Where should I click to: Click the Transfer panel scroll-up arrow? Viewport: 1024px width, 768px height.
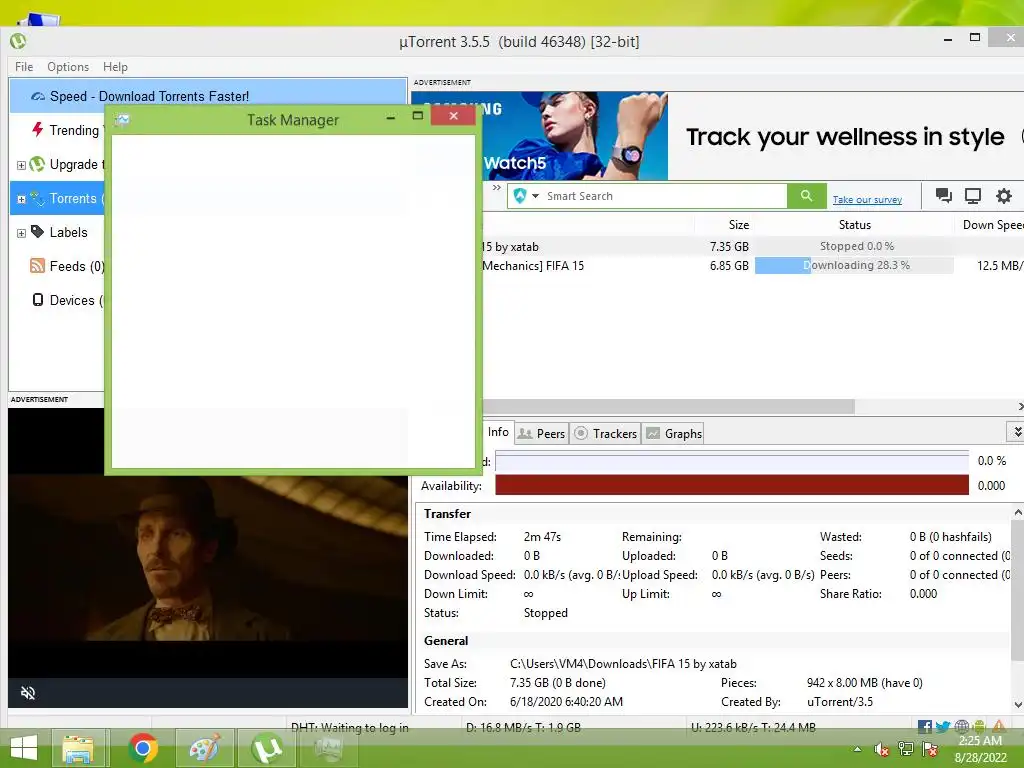1017,513
